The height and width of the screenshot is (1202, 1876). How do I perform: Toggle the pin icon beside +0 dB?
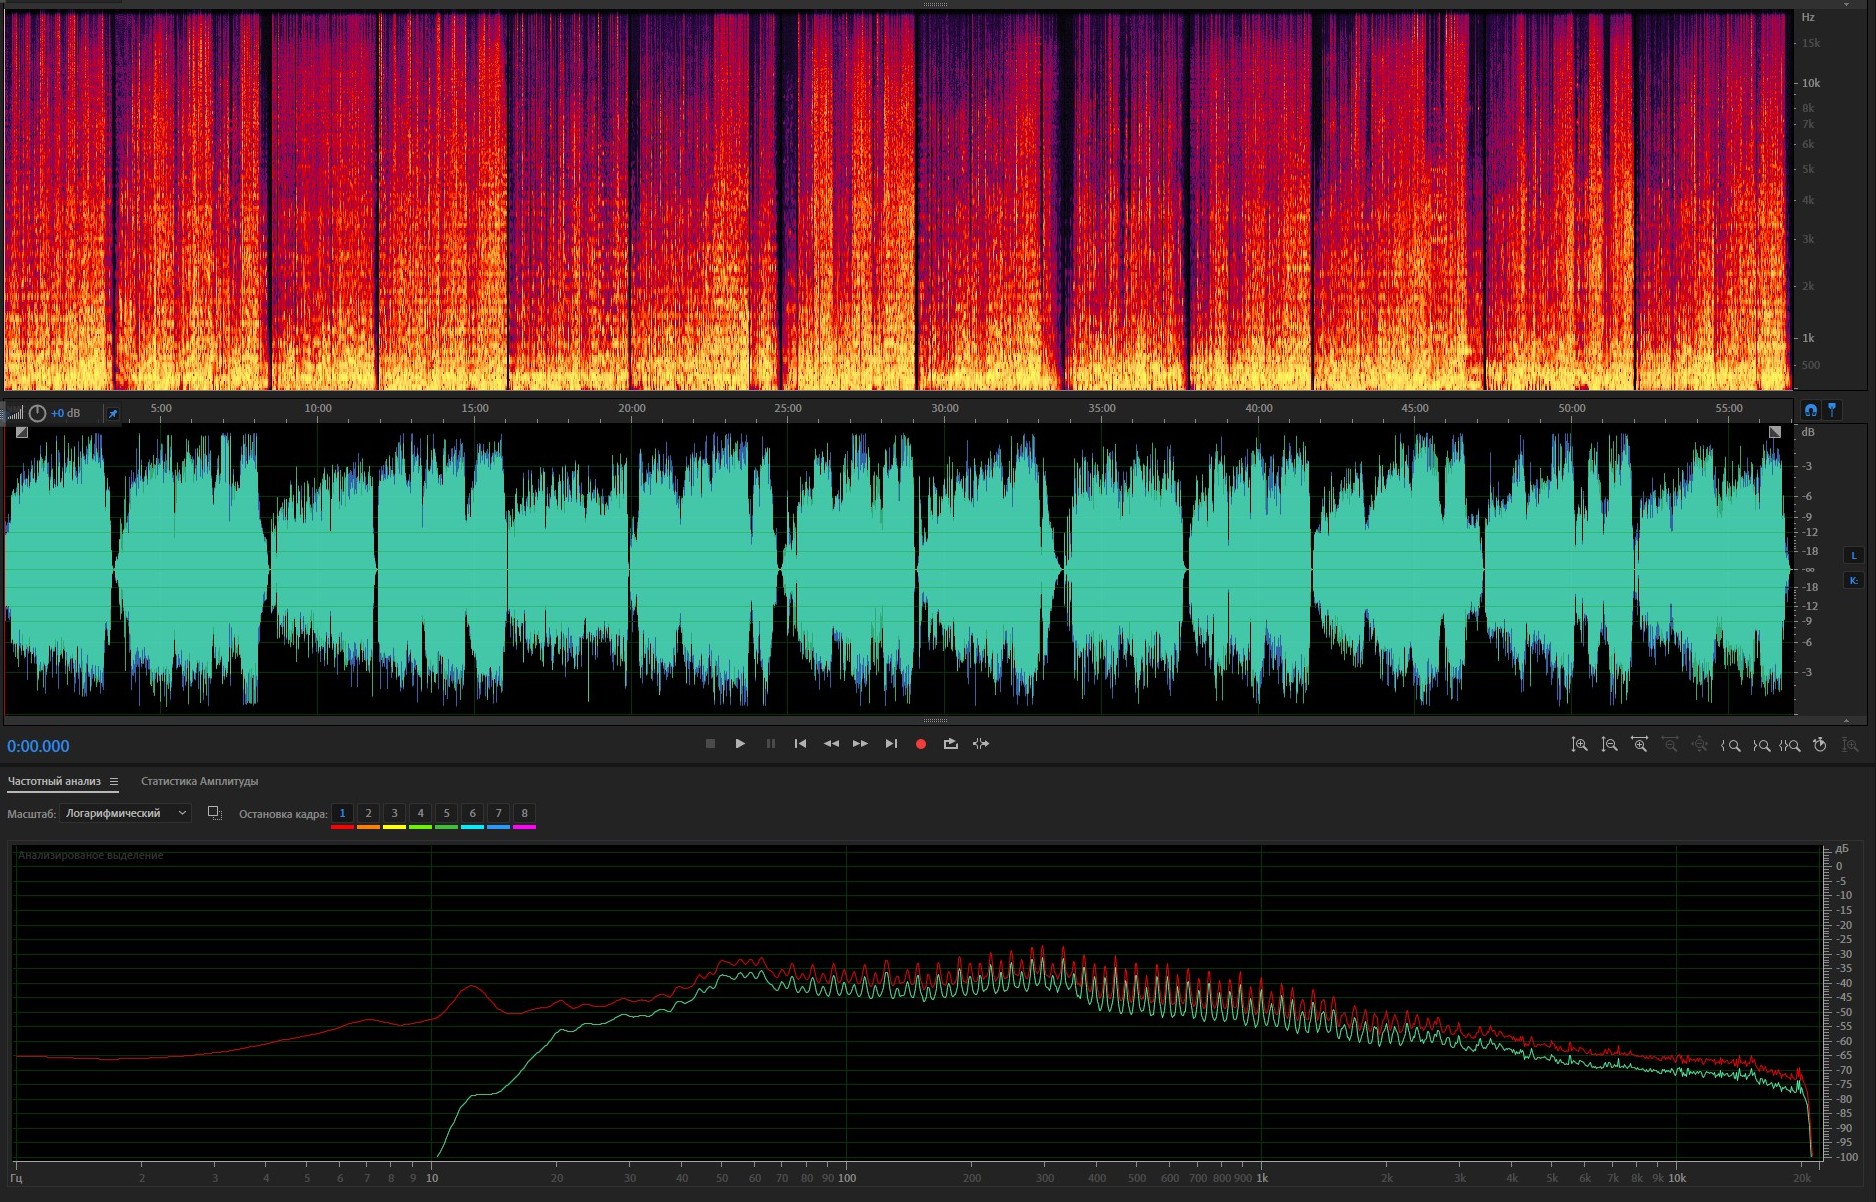point(113,413)
